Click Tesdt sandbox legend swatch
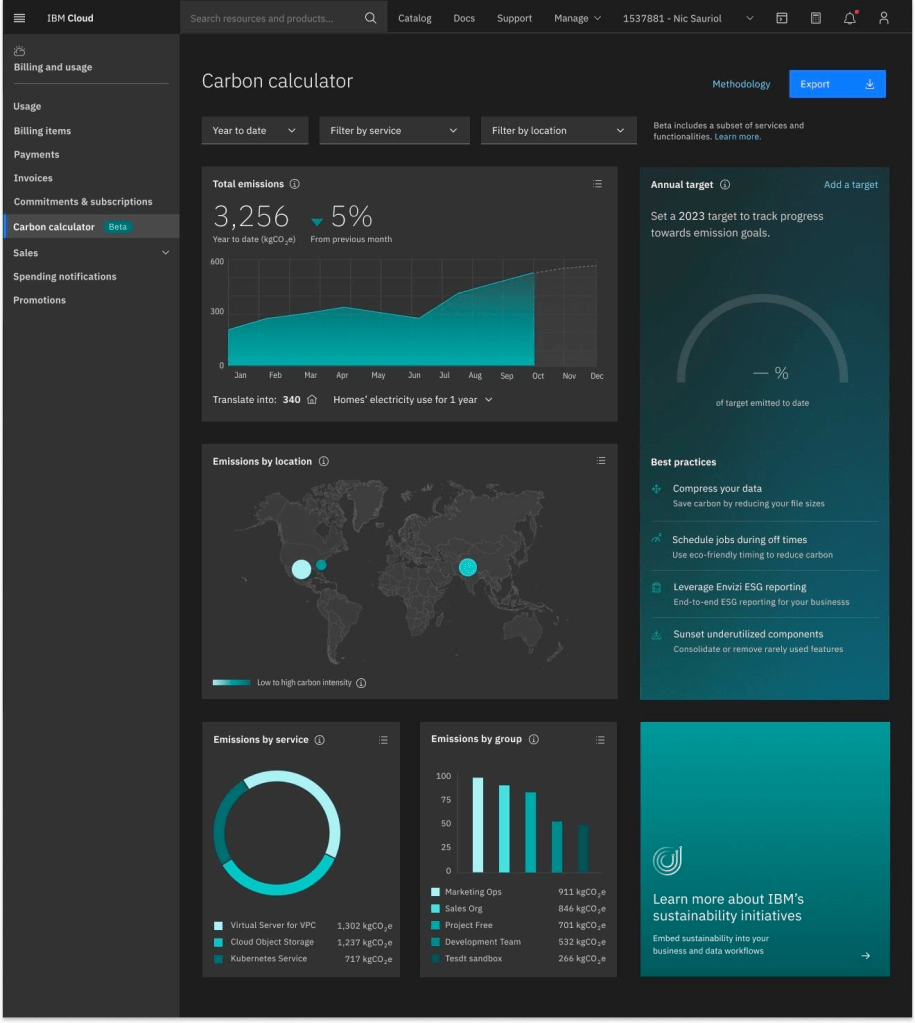Image resolution: width=915 pixels, height=1023 pixels. pos(435,958)
